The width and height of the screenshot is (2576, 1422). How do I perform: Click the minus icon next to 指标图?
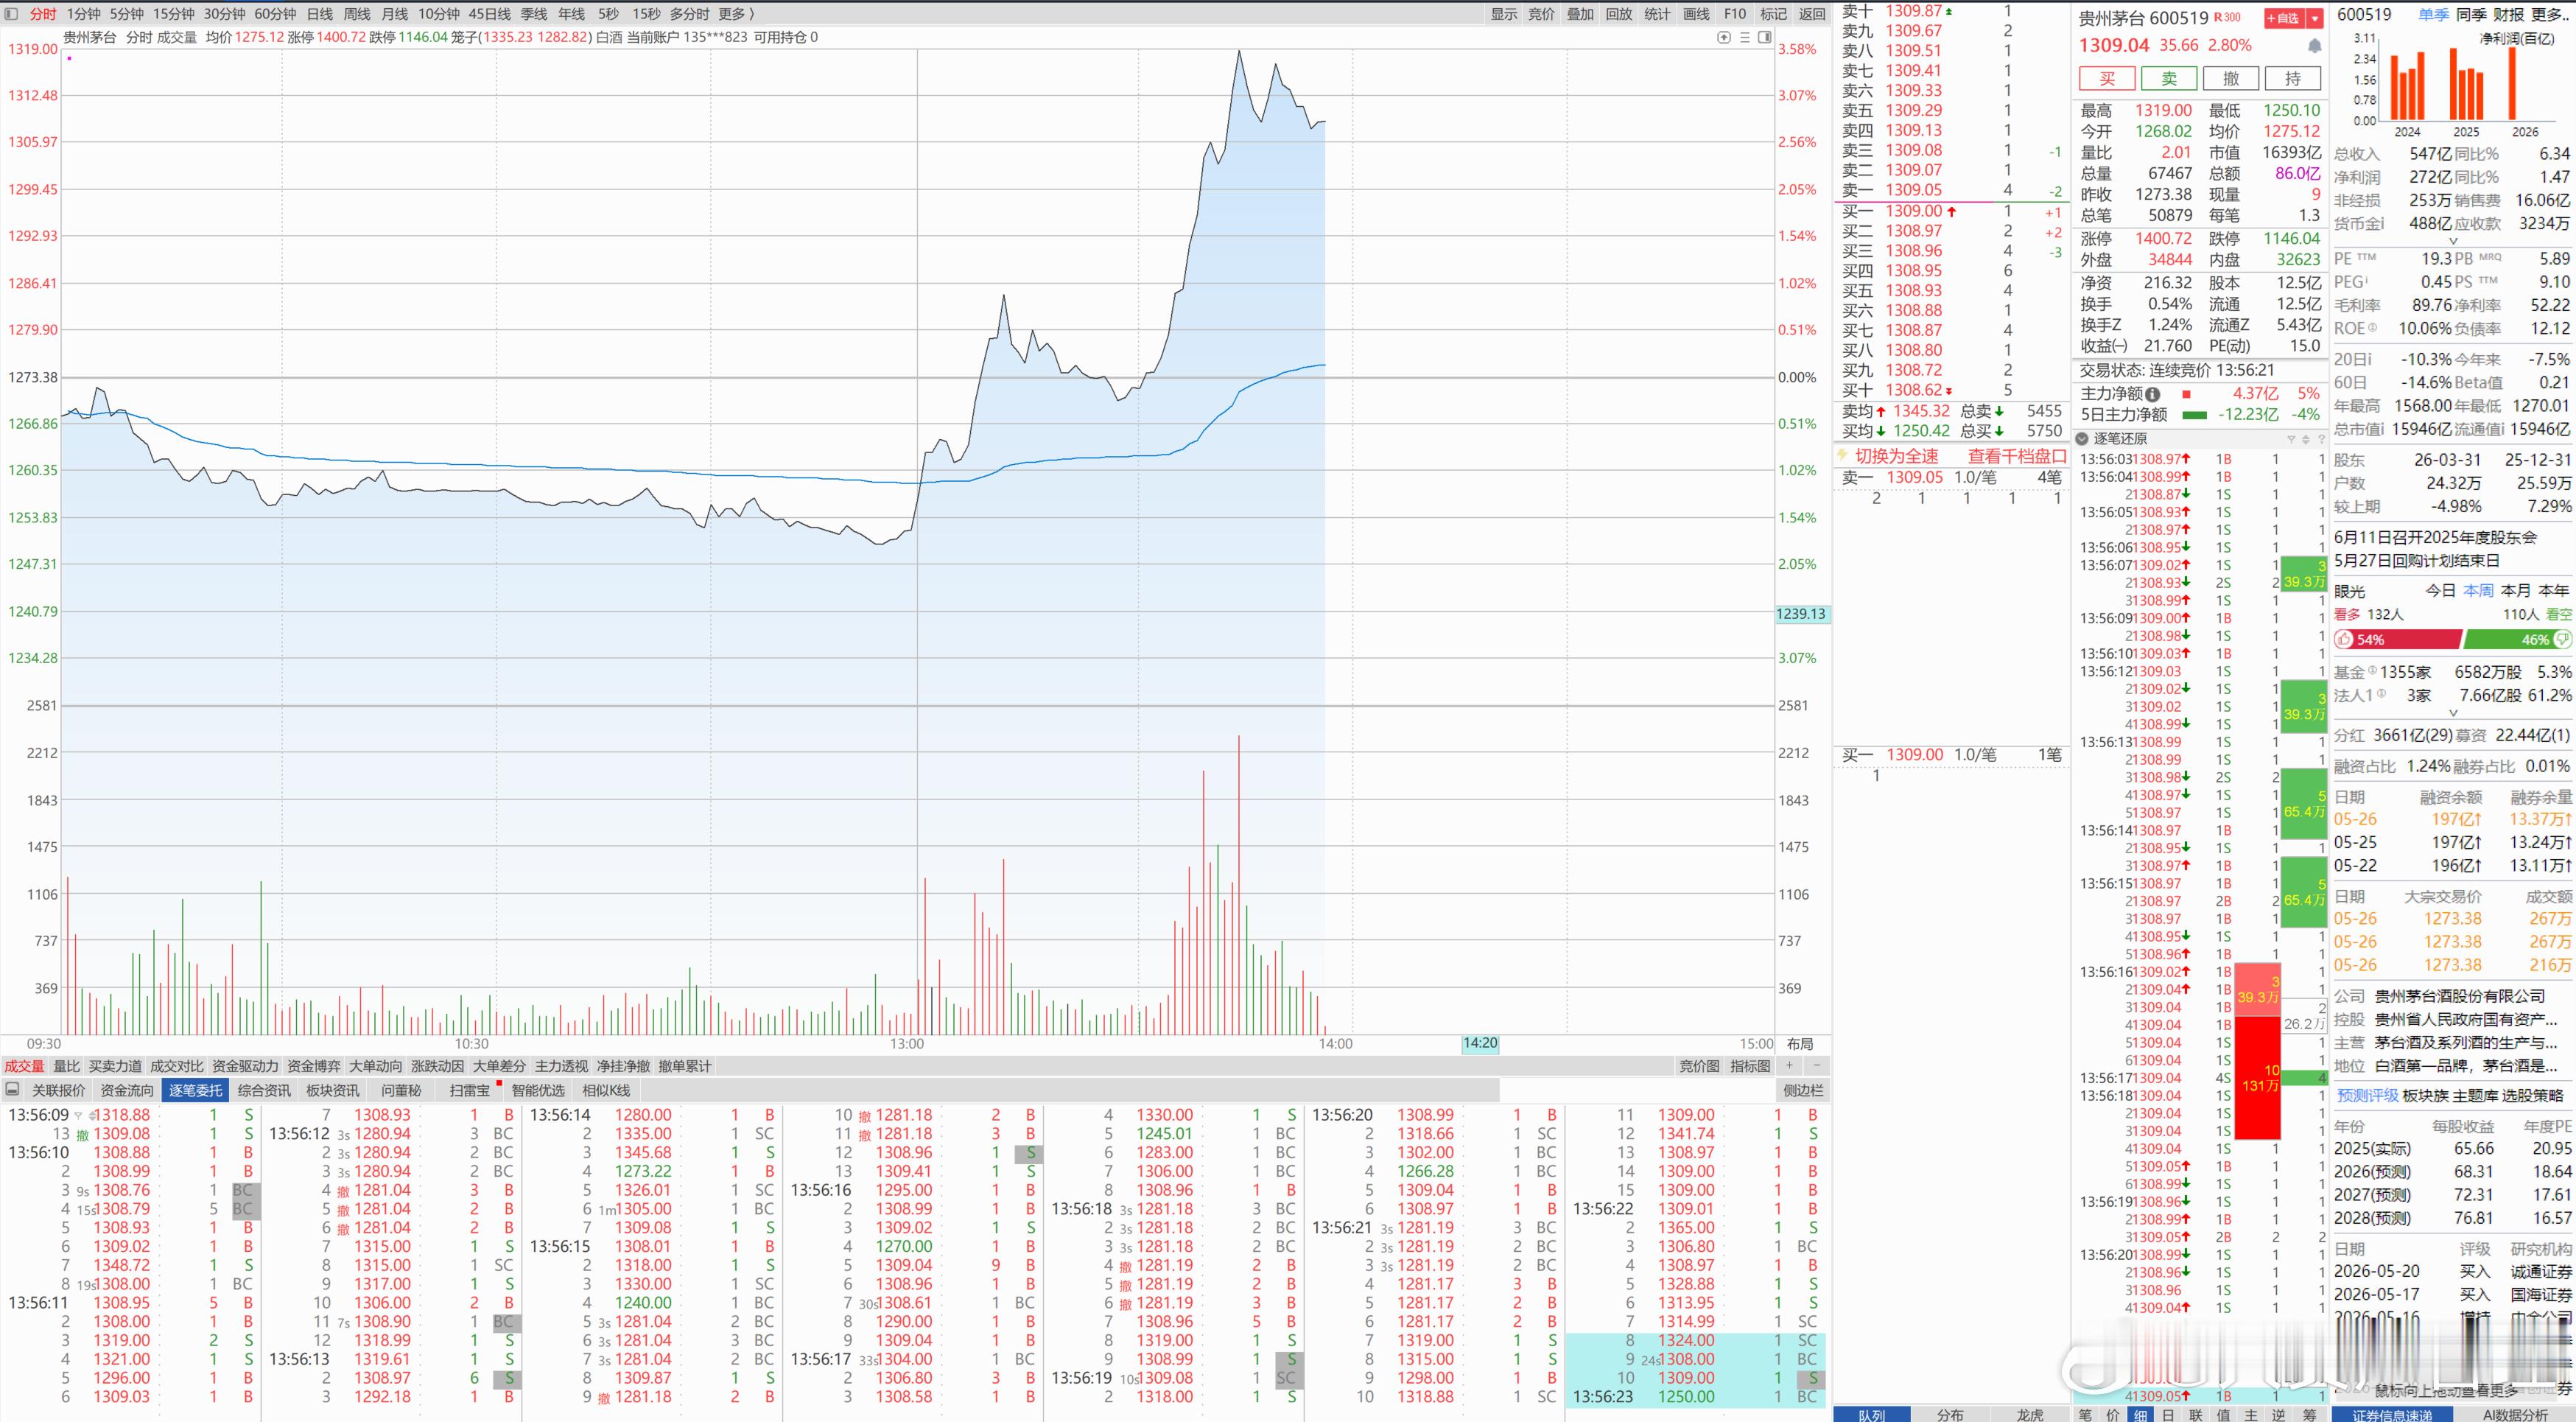[x=1816, y=1066]
